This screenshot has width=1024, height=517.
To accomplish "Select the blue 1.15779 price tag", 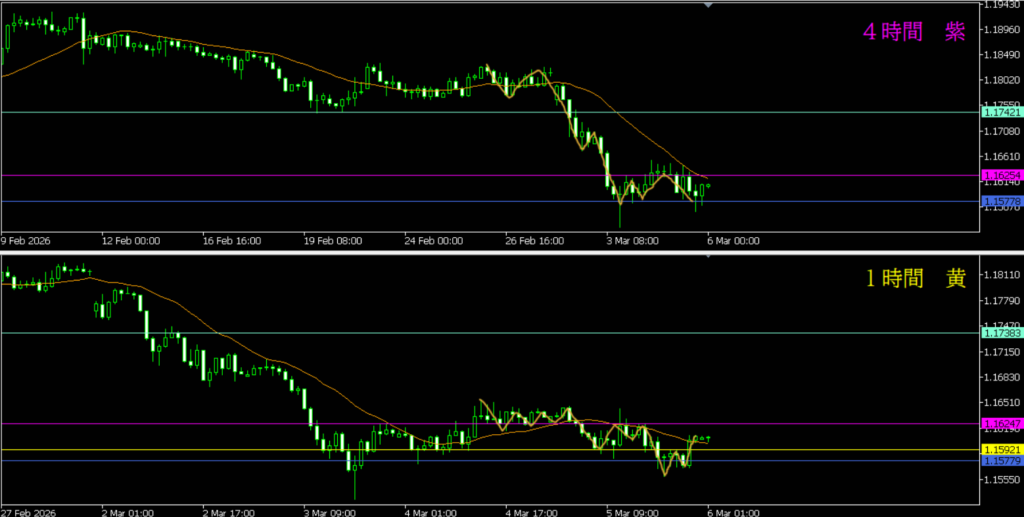I will 1001,461.
